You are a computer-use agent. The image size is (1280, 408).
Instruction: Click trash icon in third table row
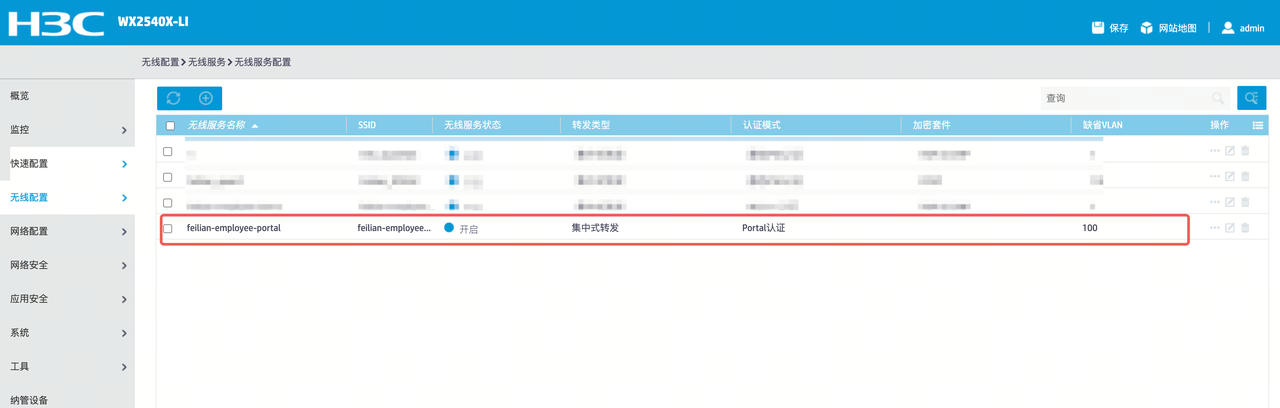tap(1245, 202)
